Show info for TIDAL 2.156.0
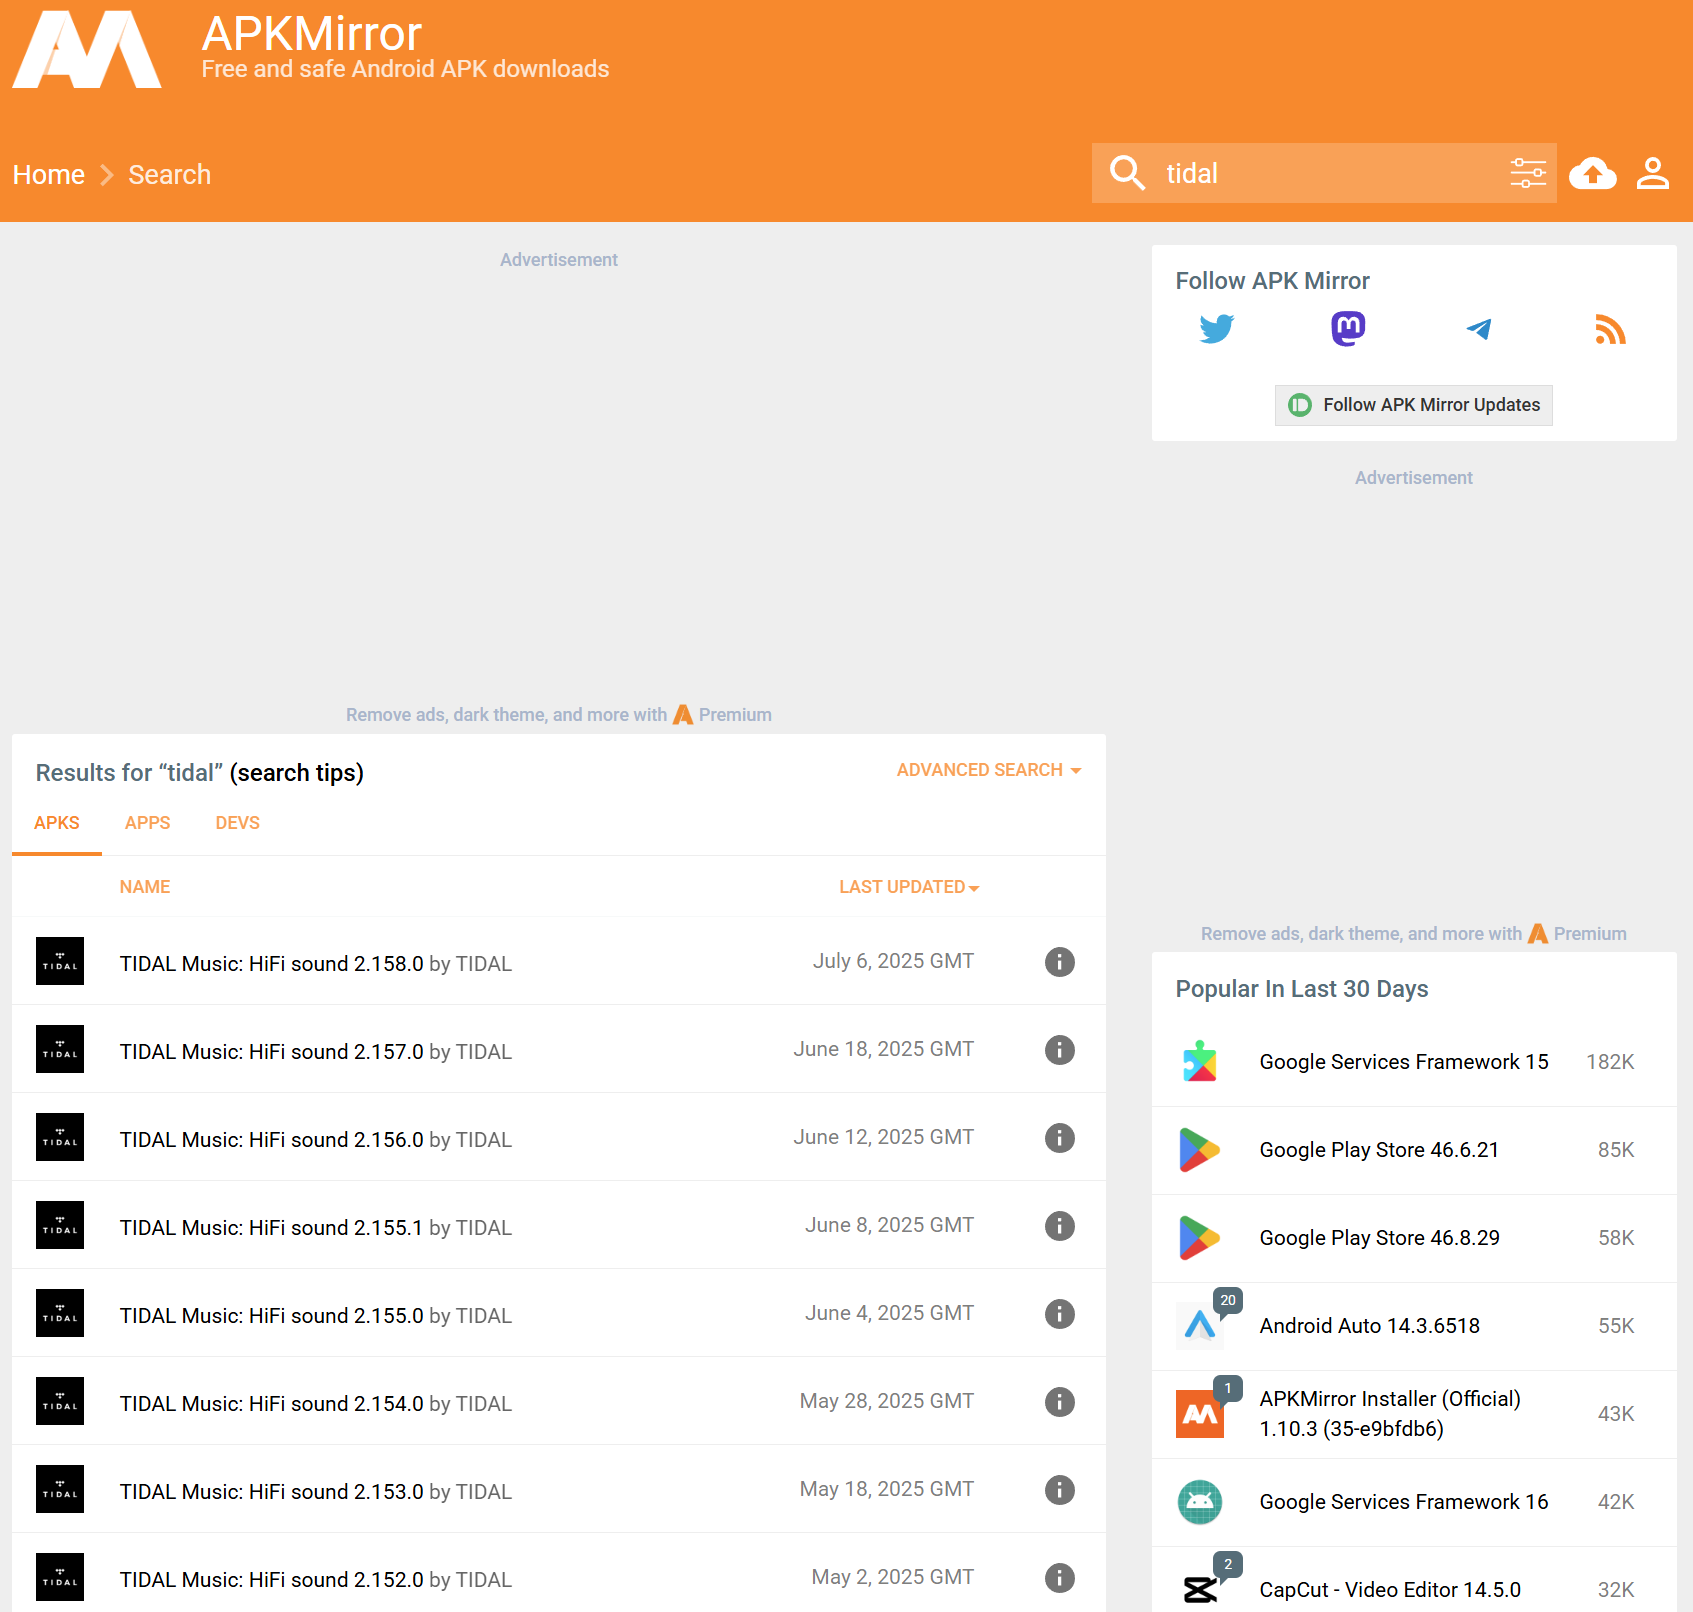Screen dimensions: 1693x1612 (x=1060, y=1138)
